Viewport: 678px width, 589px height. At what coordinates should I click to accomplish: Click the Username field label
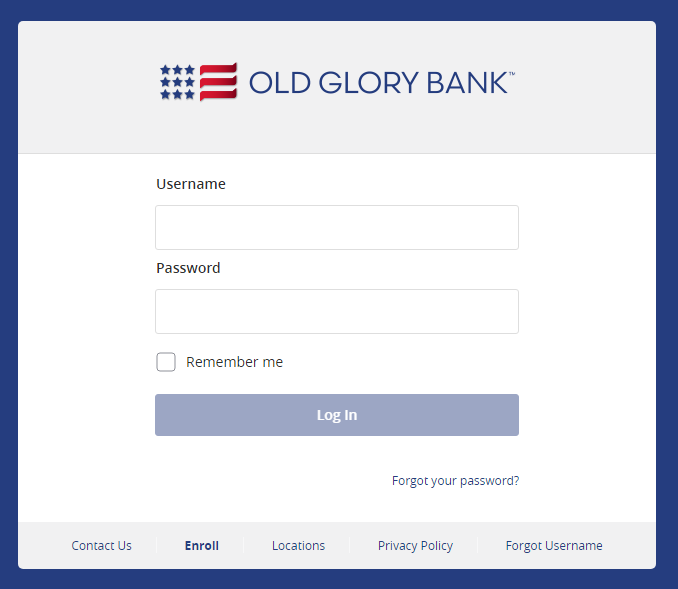pyautogui.click(x=191, y=184)
